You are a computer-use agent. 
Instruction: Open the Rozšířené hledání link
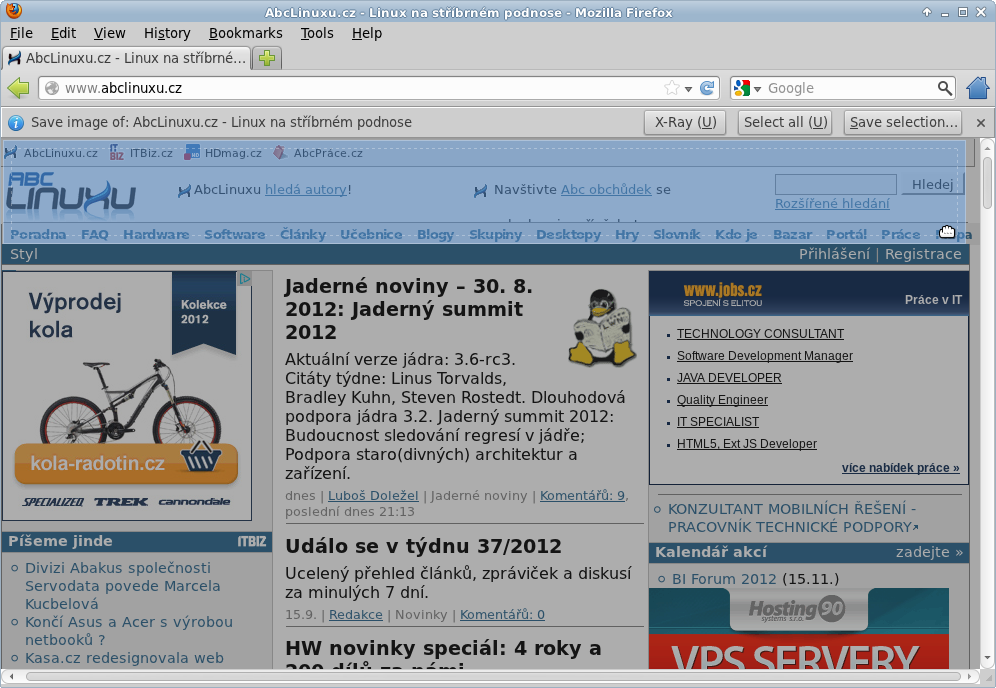pyautogui.click(x=832, y=203)
